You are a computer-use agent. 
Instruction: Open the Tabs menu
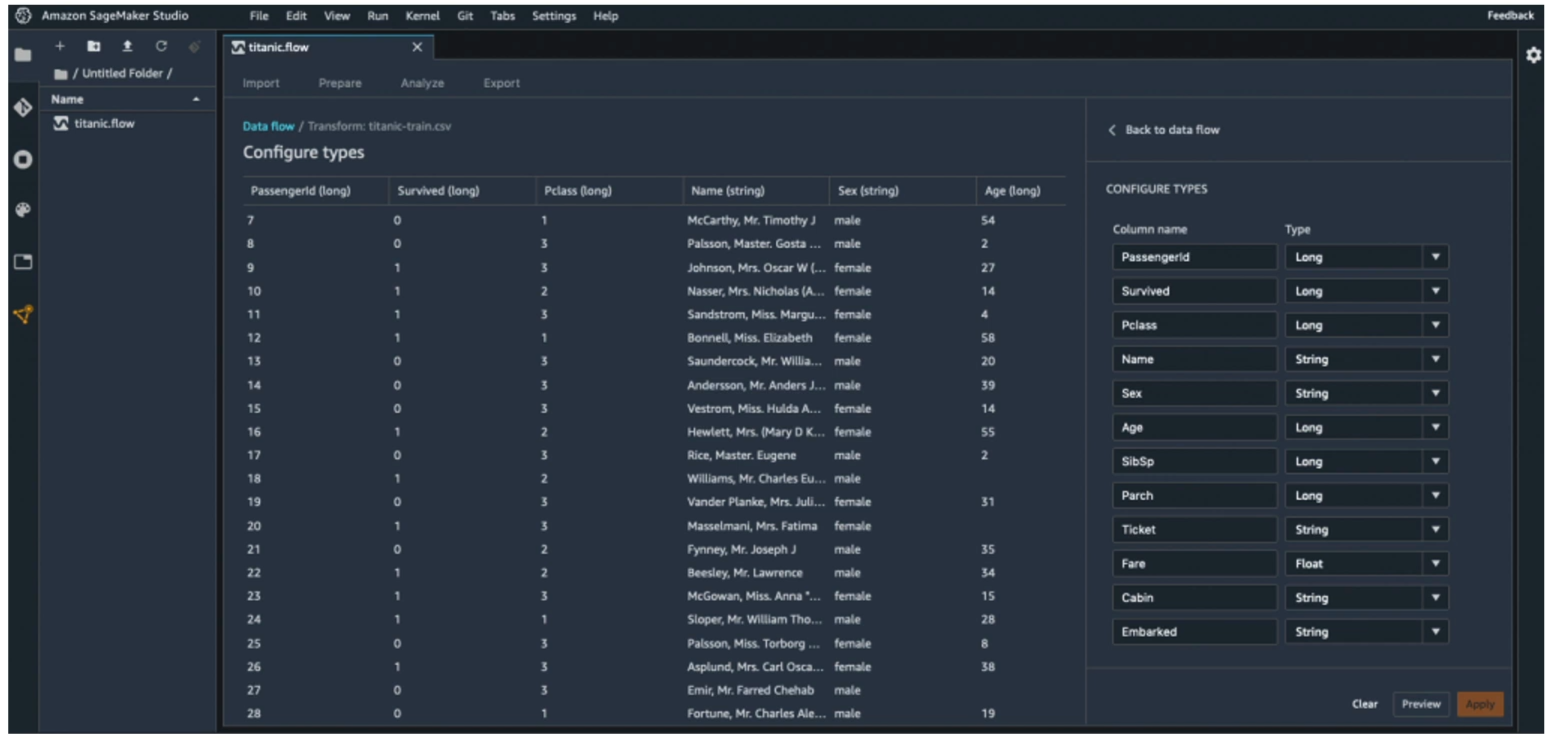pos(503,16)
